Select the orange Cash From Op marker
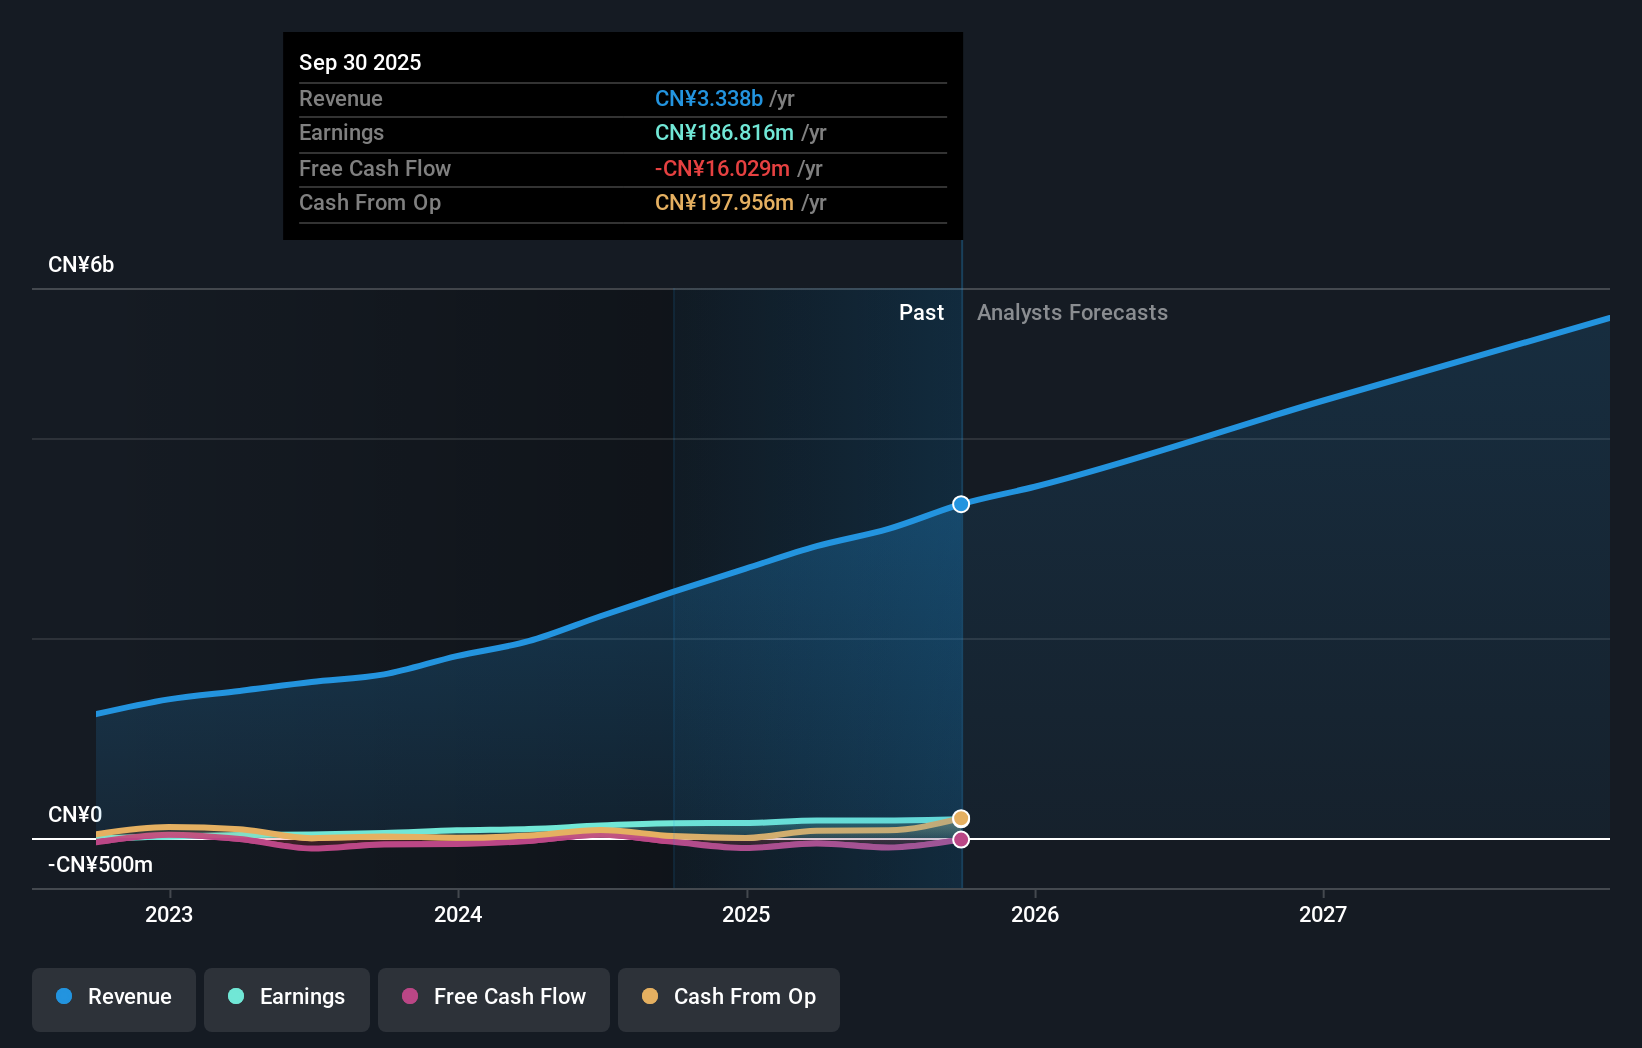Viewport: 1642px width, 1048px height. 960,818
